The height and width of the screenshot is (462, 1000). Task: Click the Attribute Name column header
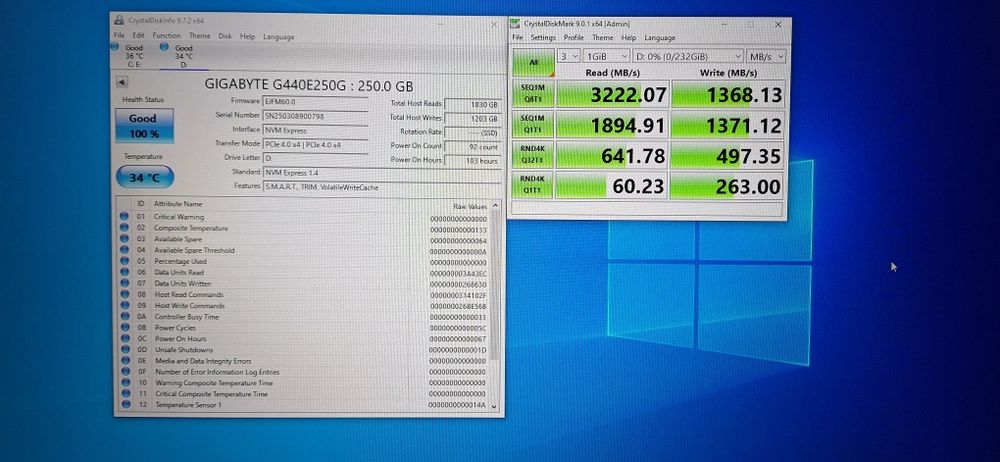coord(178,204)
